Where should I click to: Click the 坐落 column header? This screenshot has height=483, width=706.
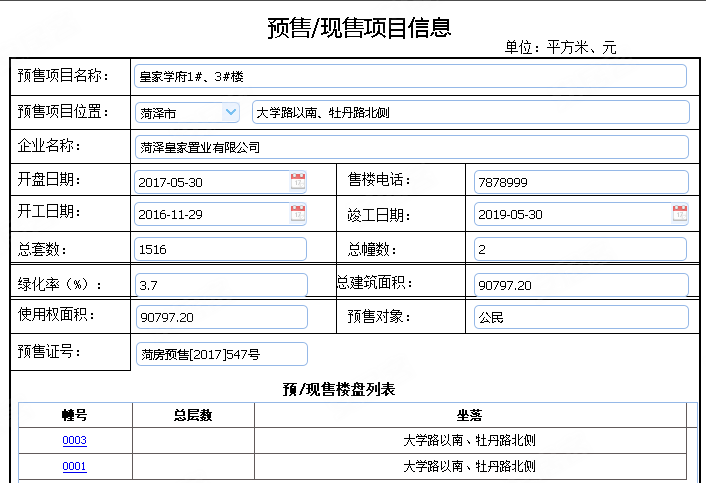click(x=470, y=415)
